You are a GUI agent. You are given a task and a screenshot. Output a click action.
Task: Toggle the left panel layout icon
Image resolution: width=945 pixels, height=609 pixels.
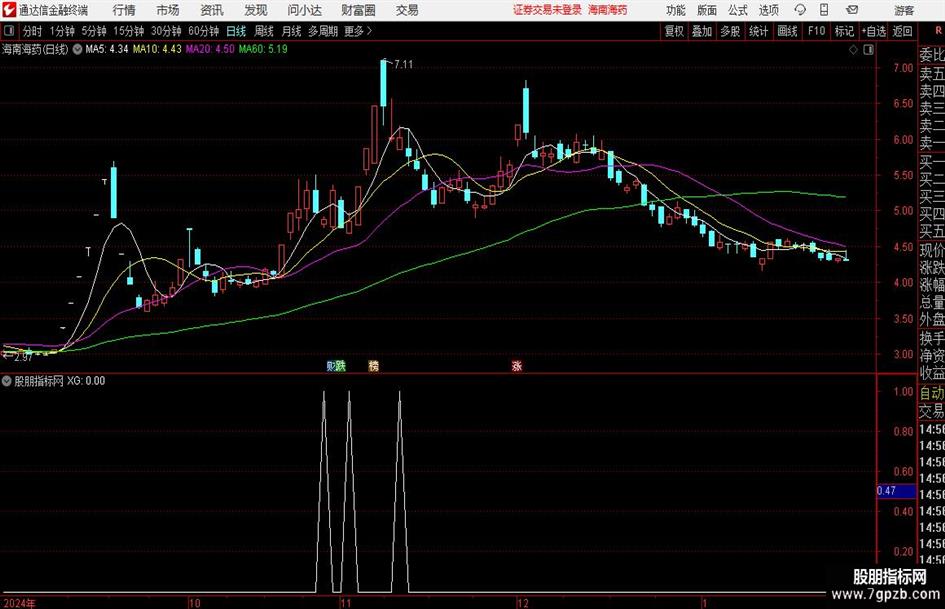click(9, 31)
